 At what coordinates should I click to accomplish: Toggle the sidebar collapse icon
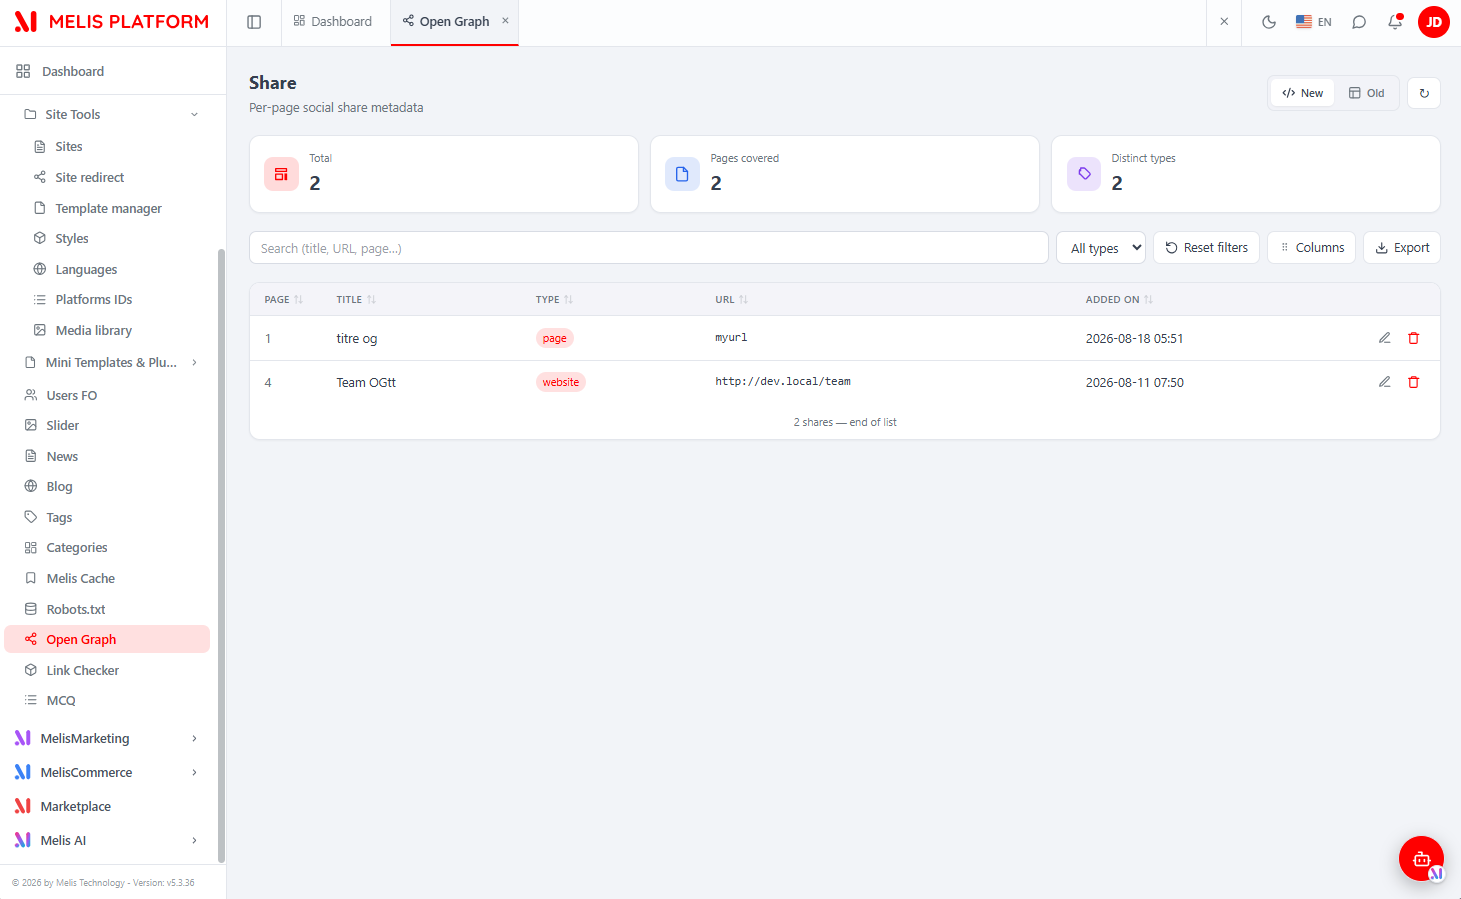(254, 22)
